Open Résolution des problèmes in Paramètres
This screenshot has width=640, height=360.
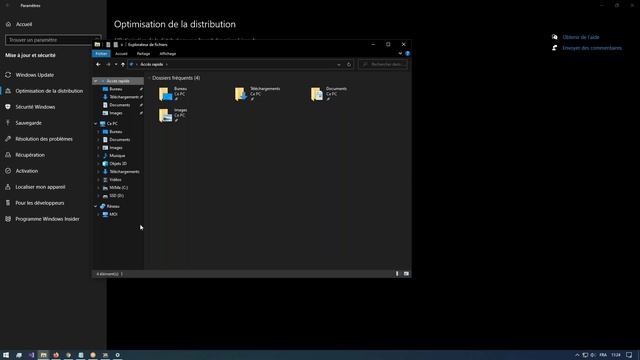[44, 139]
